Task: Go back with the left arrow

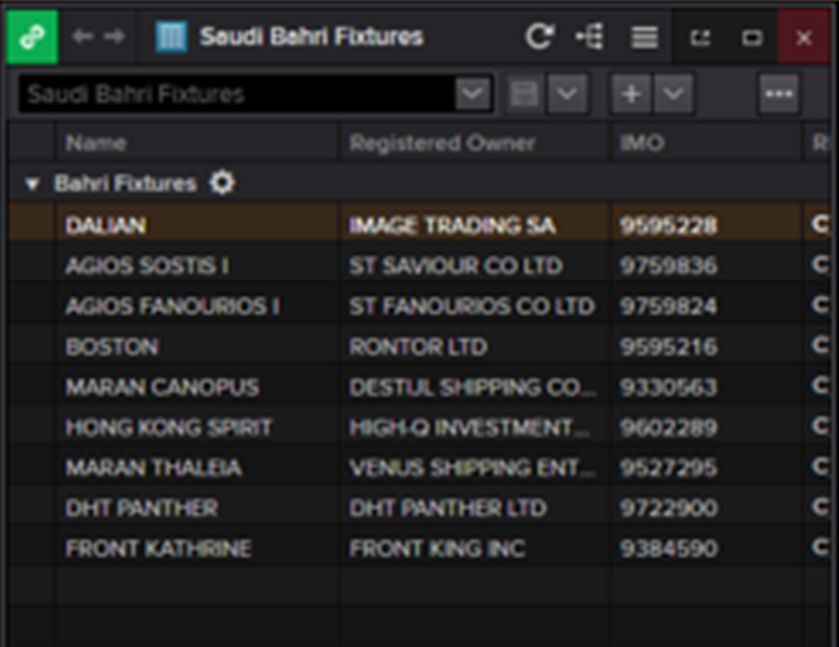Action: tap(83, 36)
